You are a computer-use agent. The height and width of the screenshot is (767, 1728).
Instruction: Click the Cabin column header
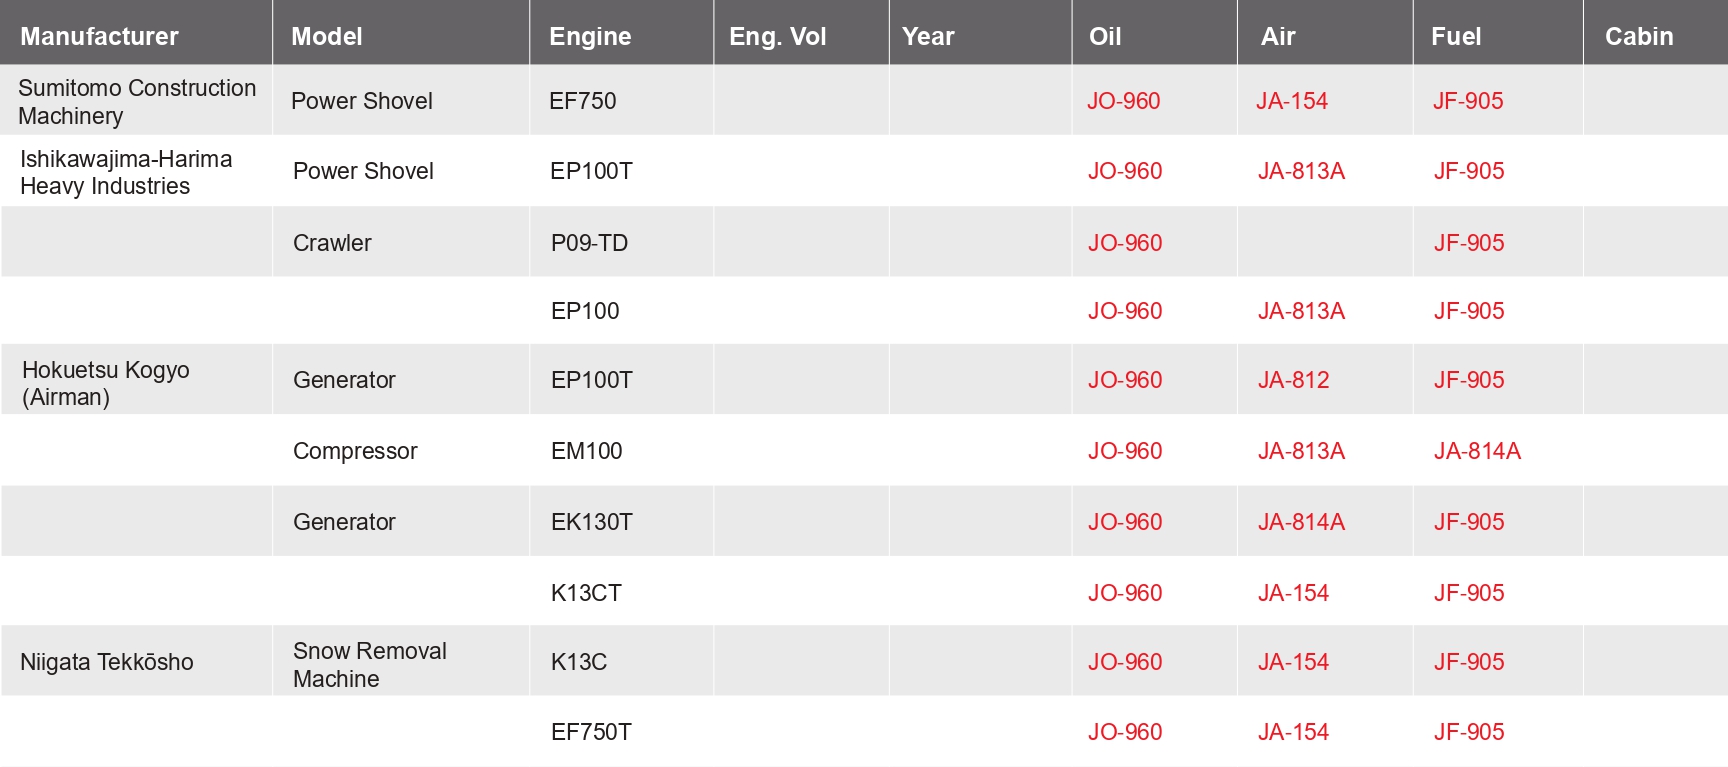[x=1638, y=37]
